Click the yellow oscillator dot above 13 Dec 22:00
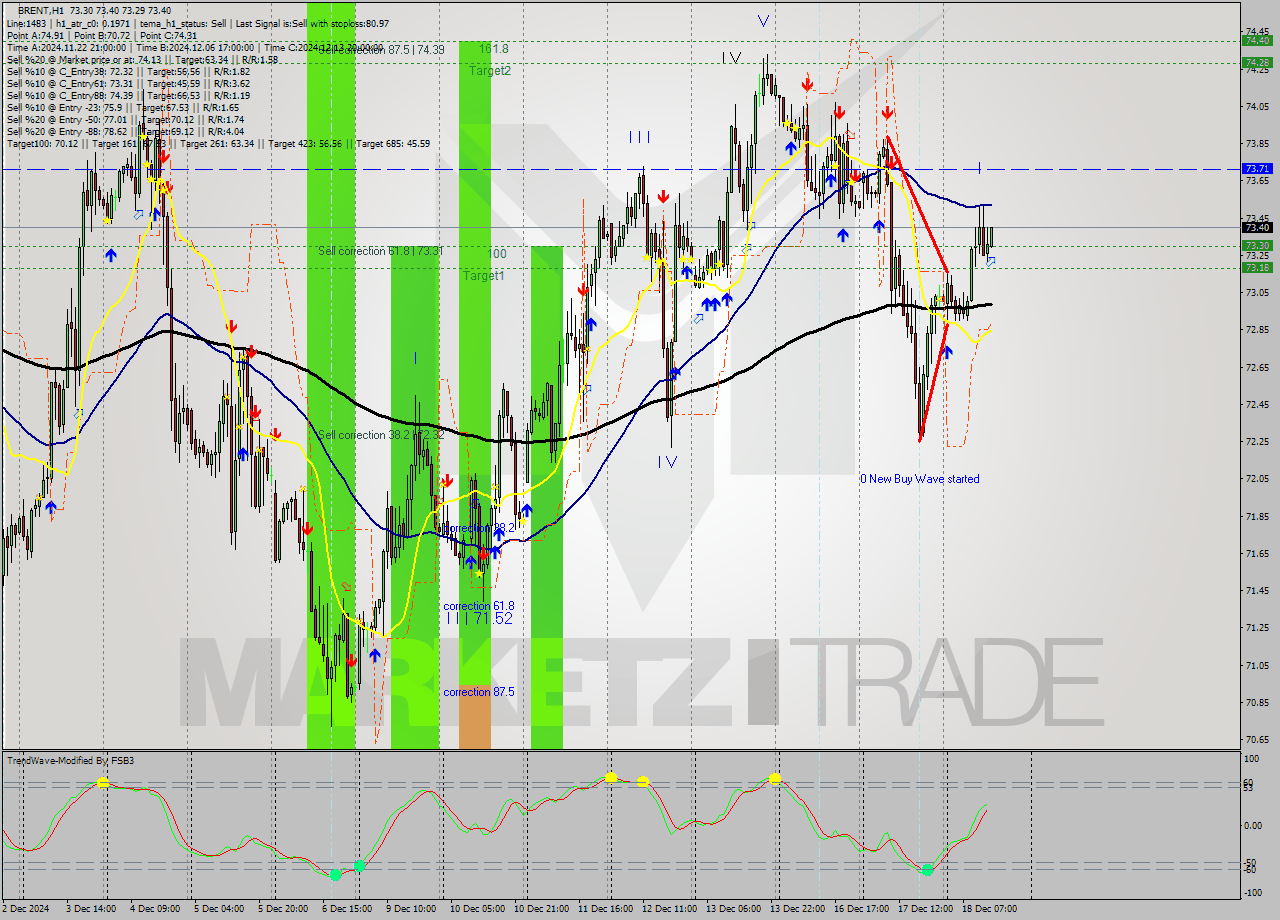This screenshot has height=920, width=1280. pyautogui.click(x=775, y=778)
